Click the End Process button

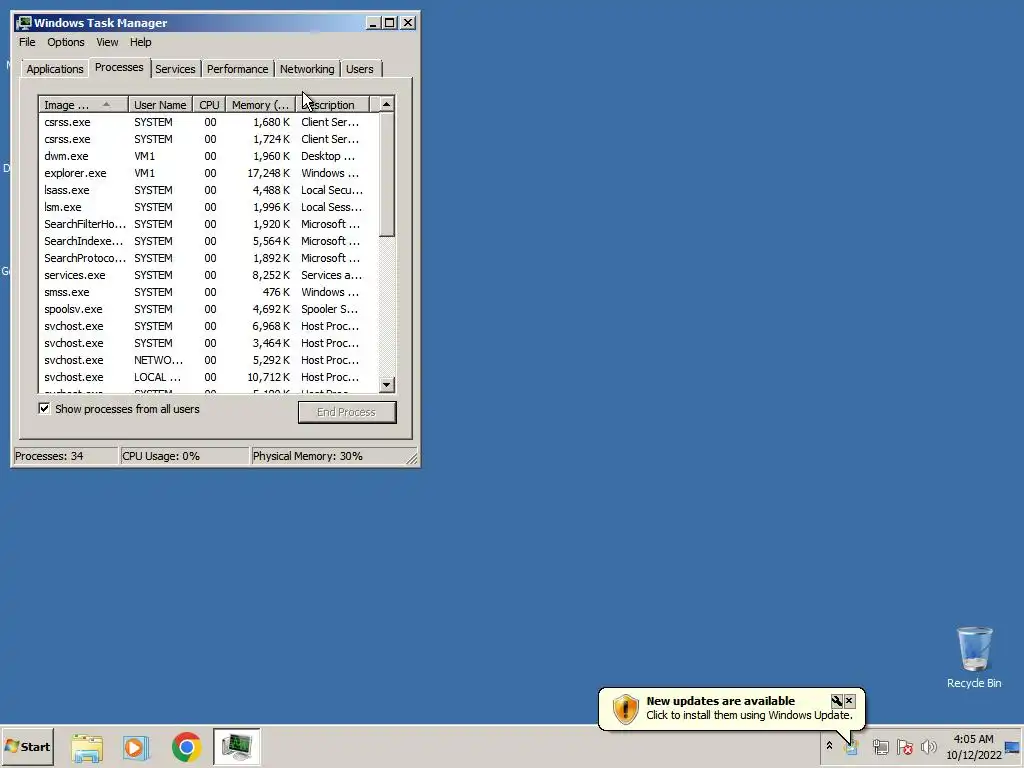(x=347, y=412)
